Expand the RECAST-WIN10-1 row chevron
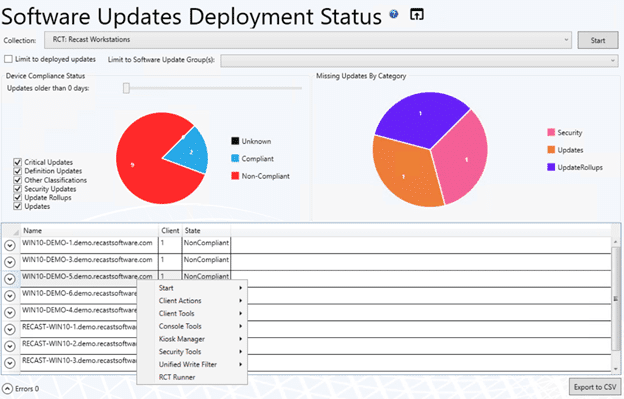This screenshot has height=399, width=624. (10, 329)
